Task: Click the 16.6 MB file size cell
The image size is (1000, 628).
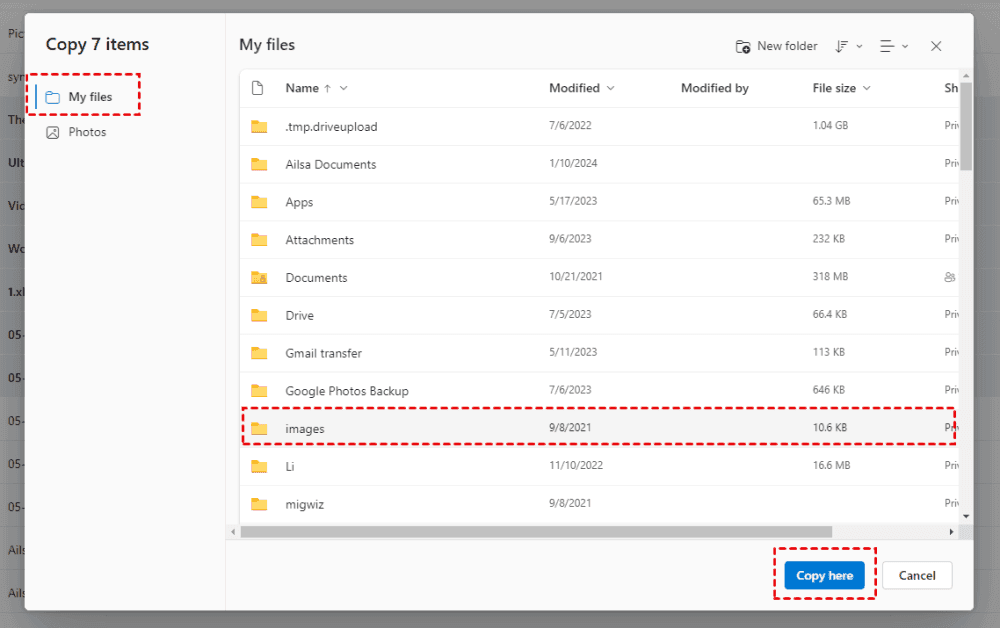Action: (831, 465)
